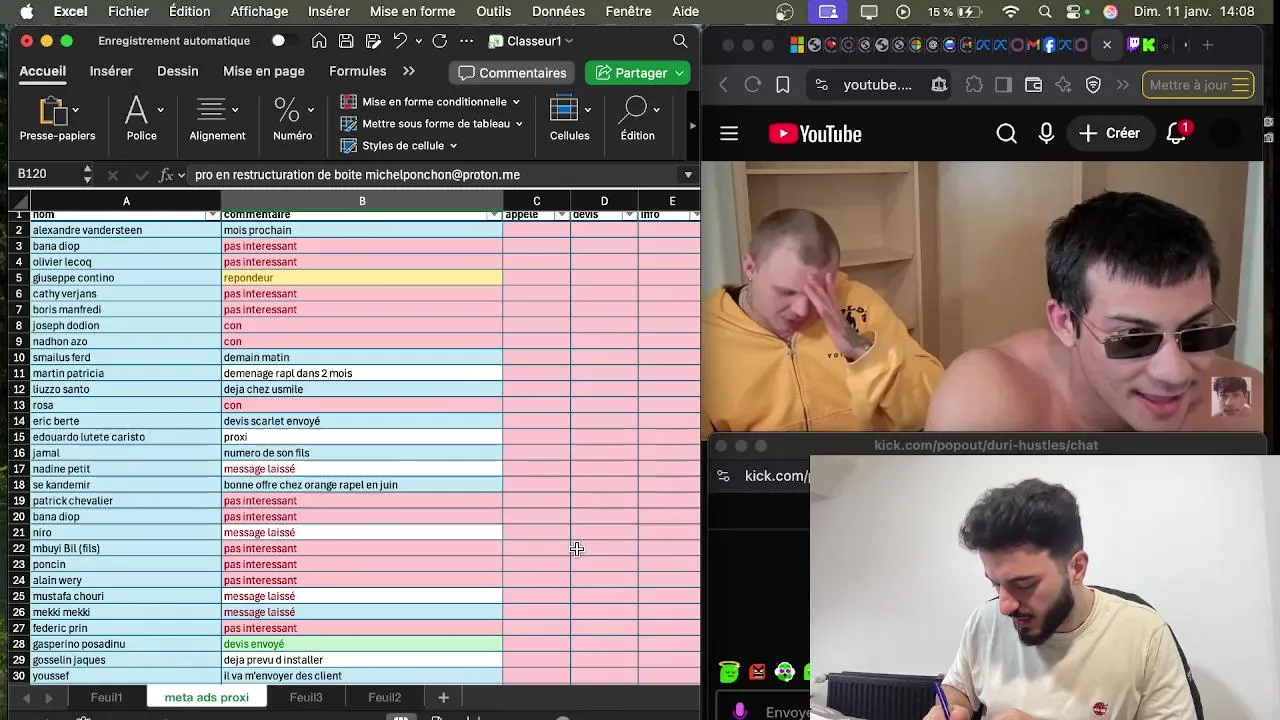The height and width of the screenshot is (720, 1280).
Task: Add a new sheet with plus button
Action: (443, 697)
